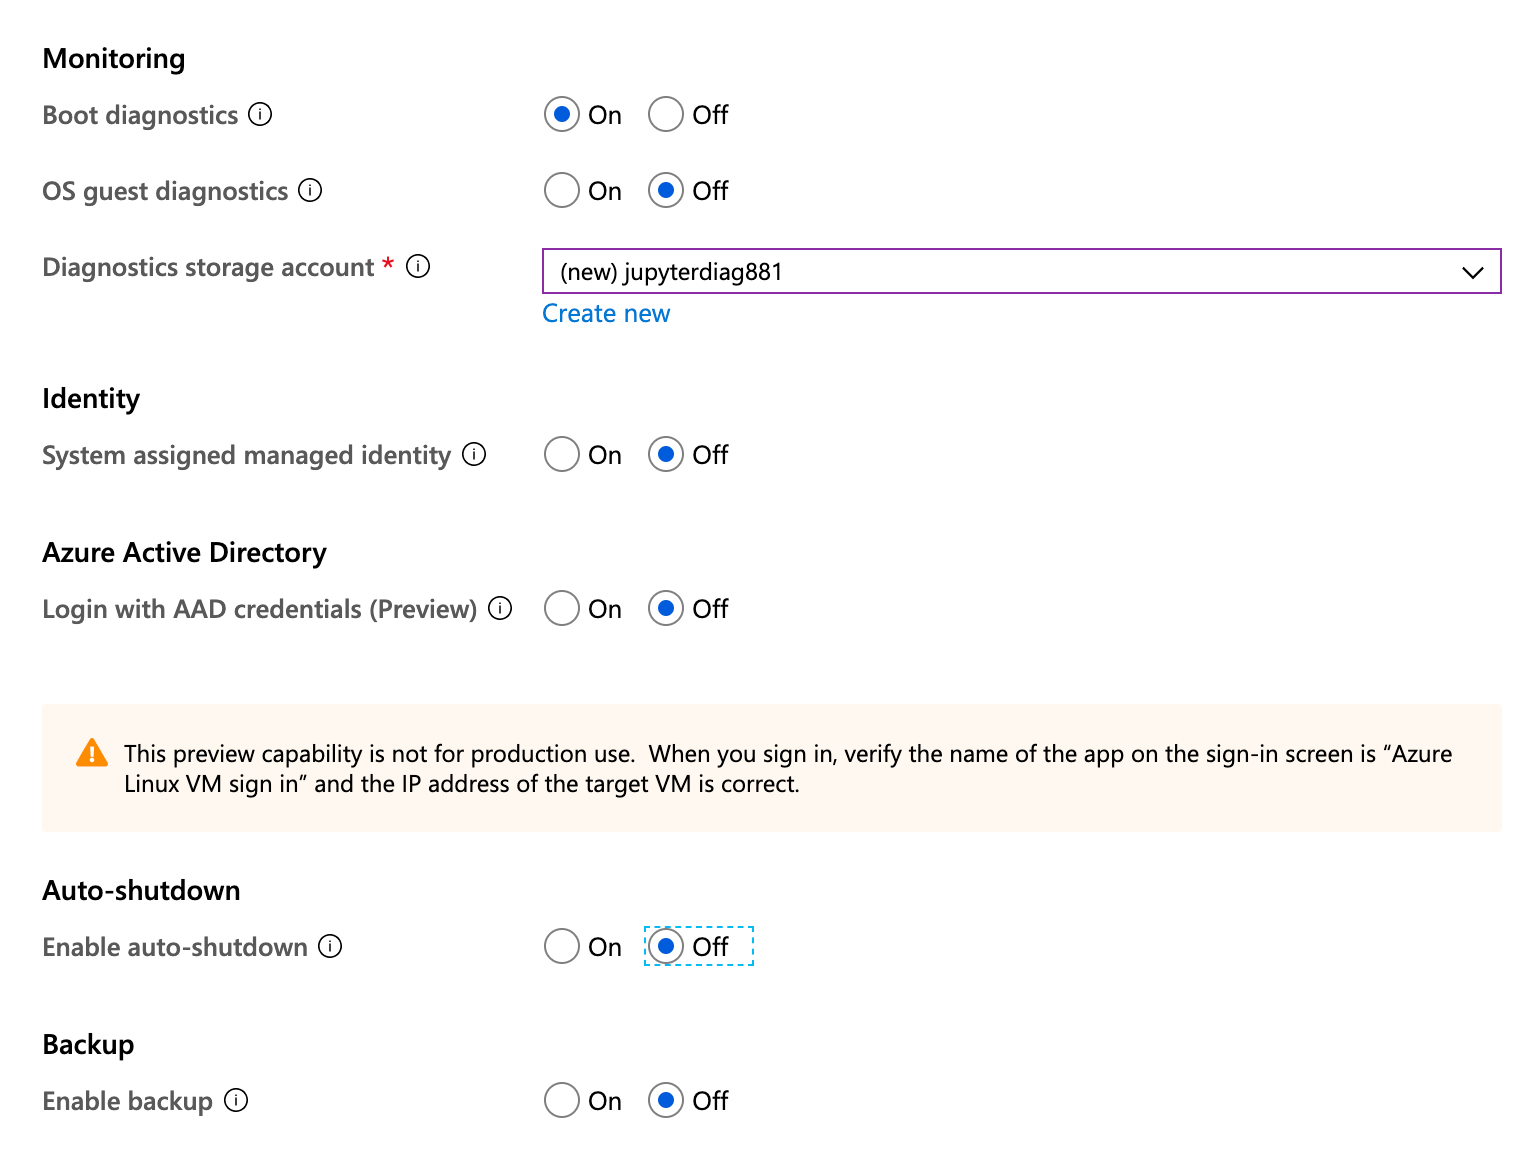Click info icon for Login with AAD credentials

click(500, 608)
